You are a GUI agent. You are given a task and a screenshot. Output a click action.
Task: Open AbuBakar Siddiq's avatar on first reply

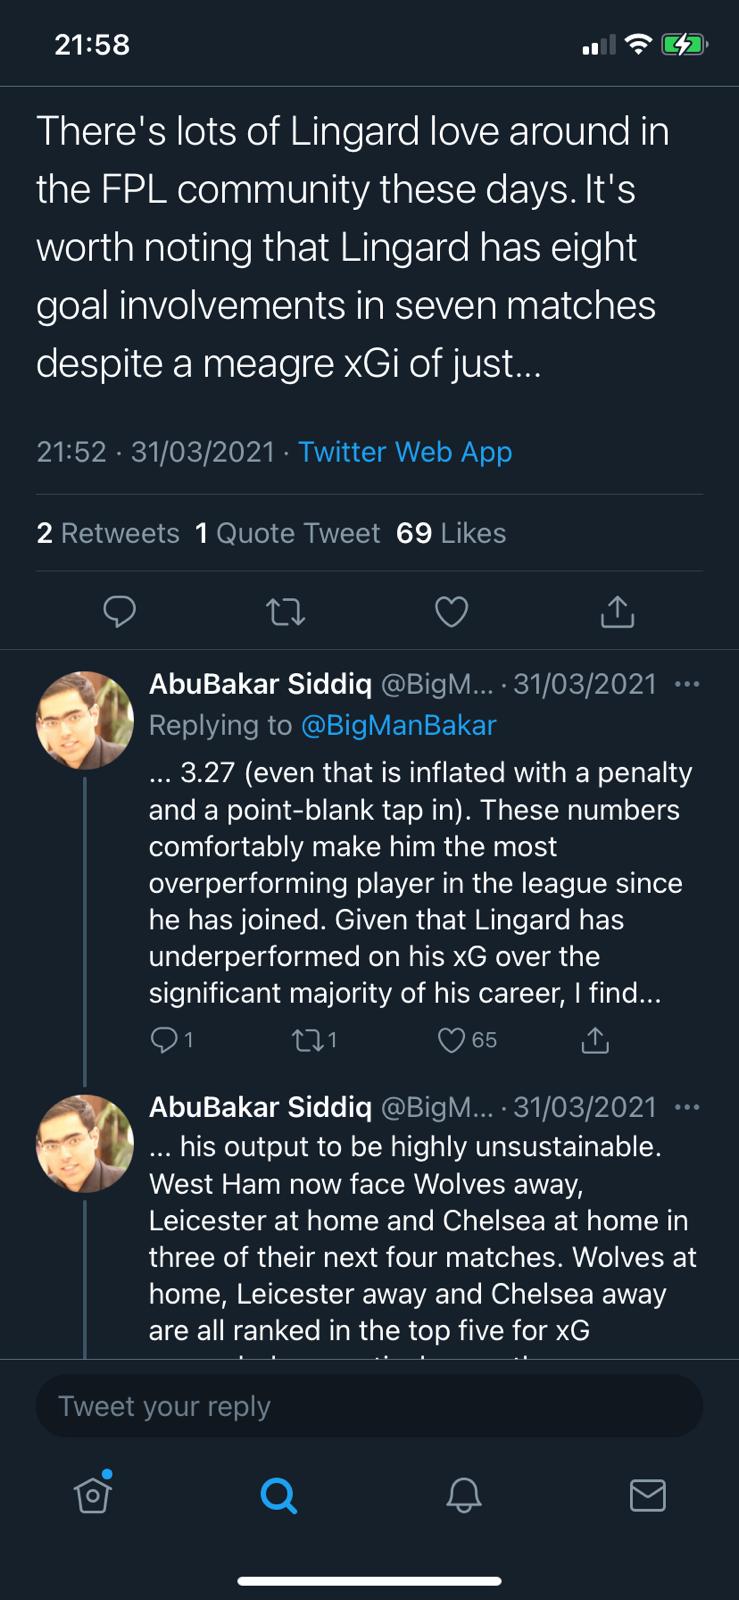pos(85,720)
